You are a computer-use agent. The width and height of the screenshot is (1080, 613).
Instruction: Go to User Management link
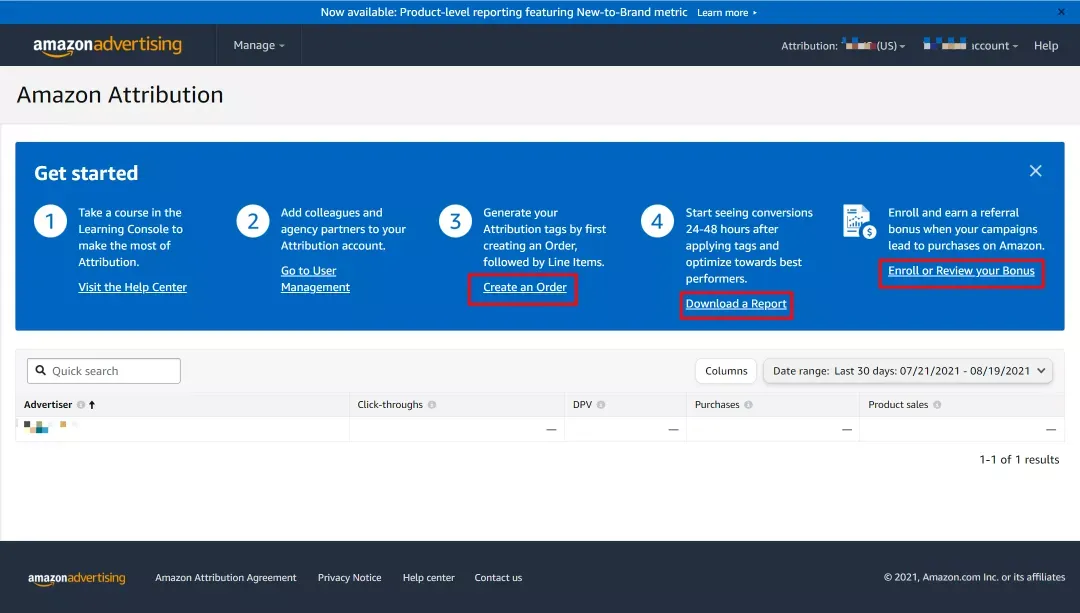315,279
